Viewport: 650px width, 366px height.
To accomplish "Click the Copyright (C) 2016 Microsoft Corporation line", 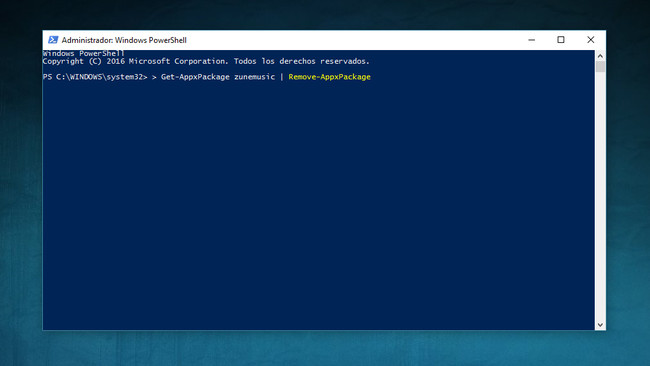I will point(206,61).
